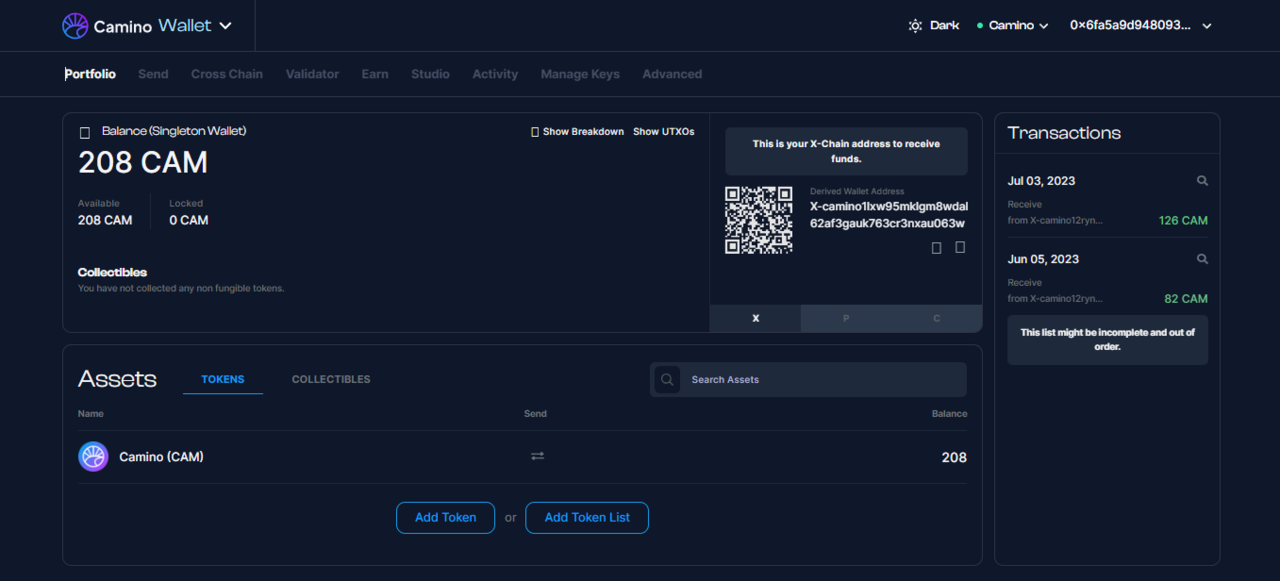Switch to the TOKENS assets tab

point(223,379)
